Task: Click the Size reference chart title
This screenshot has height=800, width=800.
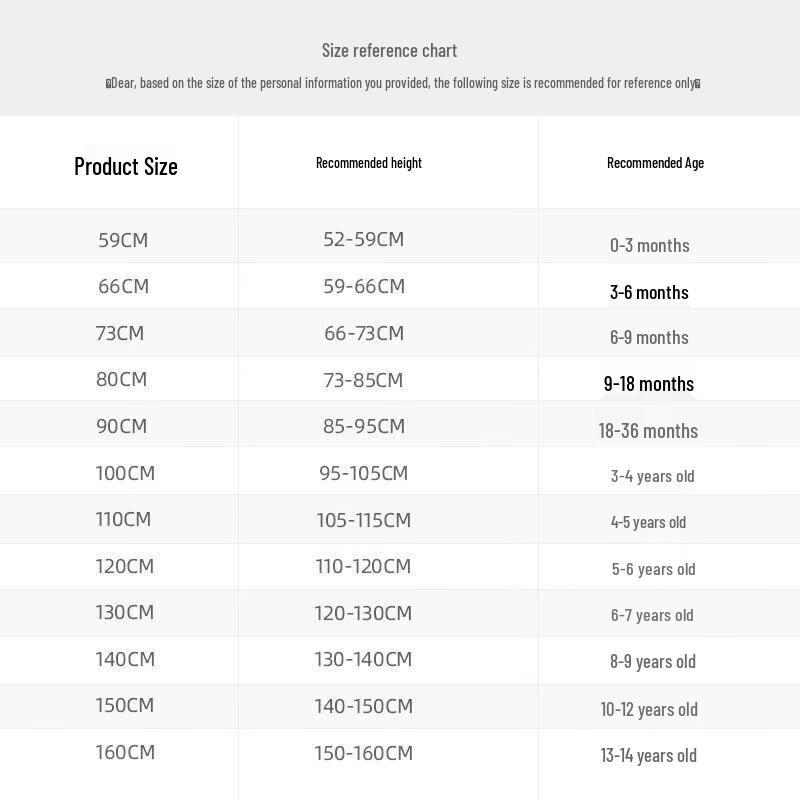Action: (x=389, y=50)
